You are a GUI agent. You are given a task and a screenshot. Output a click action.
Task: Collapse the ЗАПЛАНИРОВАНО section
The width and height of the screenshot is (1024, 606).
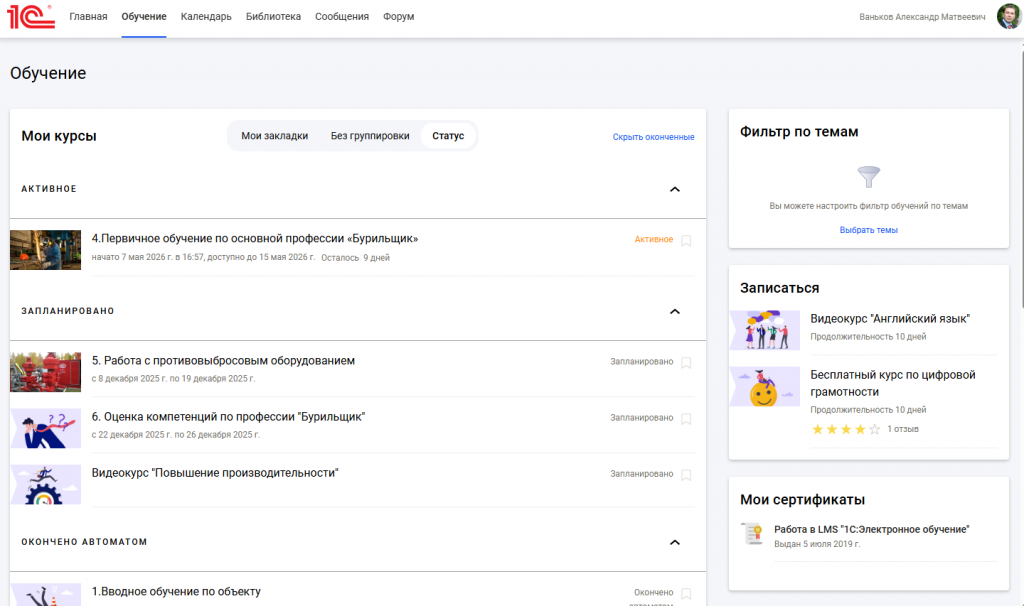pos(675,311)
